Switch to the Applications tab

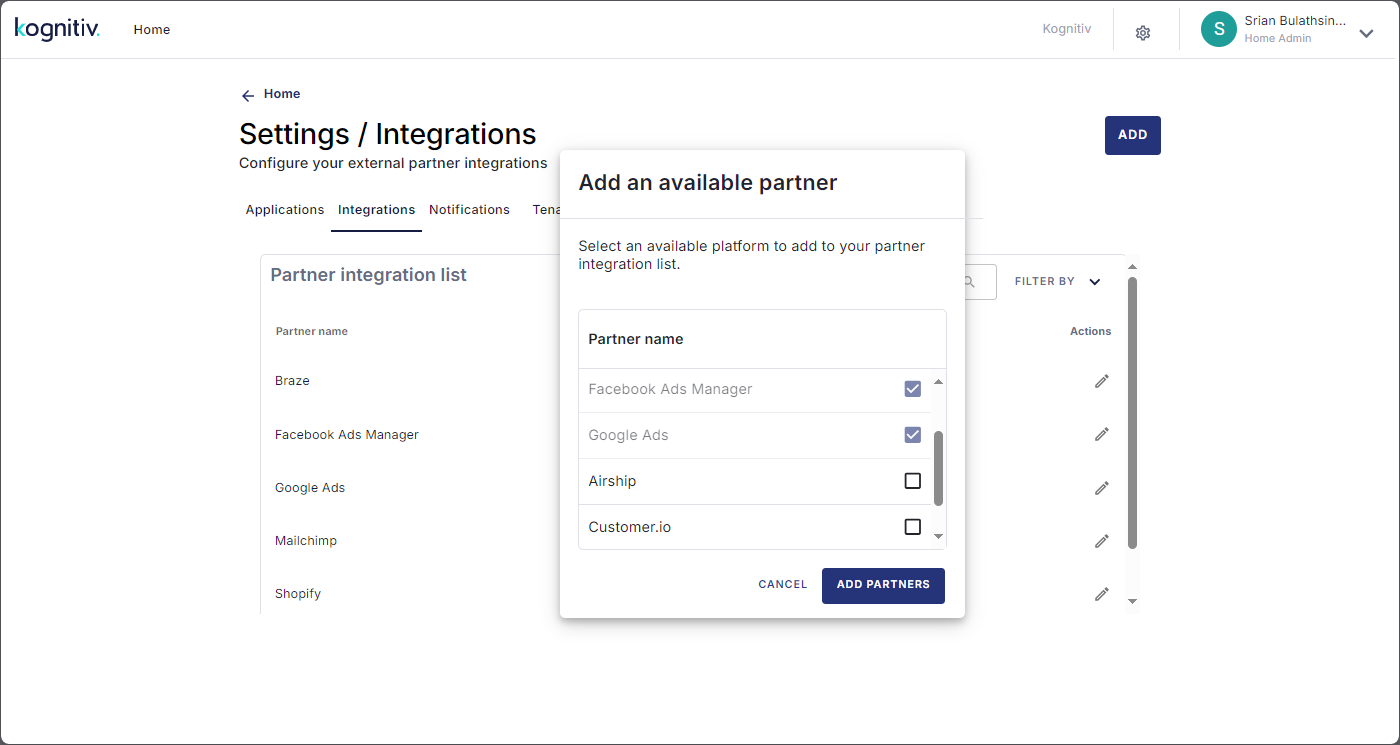pyautogui.click(x=285, y=210)
